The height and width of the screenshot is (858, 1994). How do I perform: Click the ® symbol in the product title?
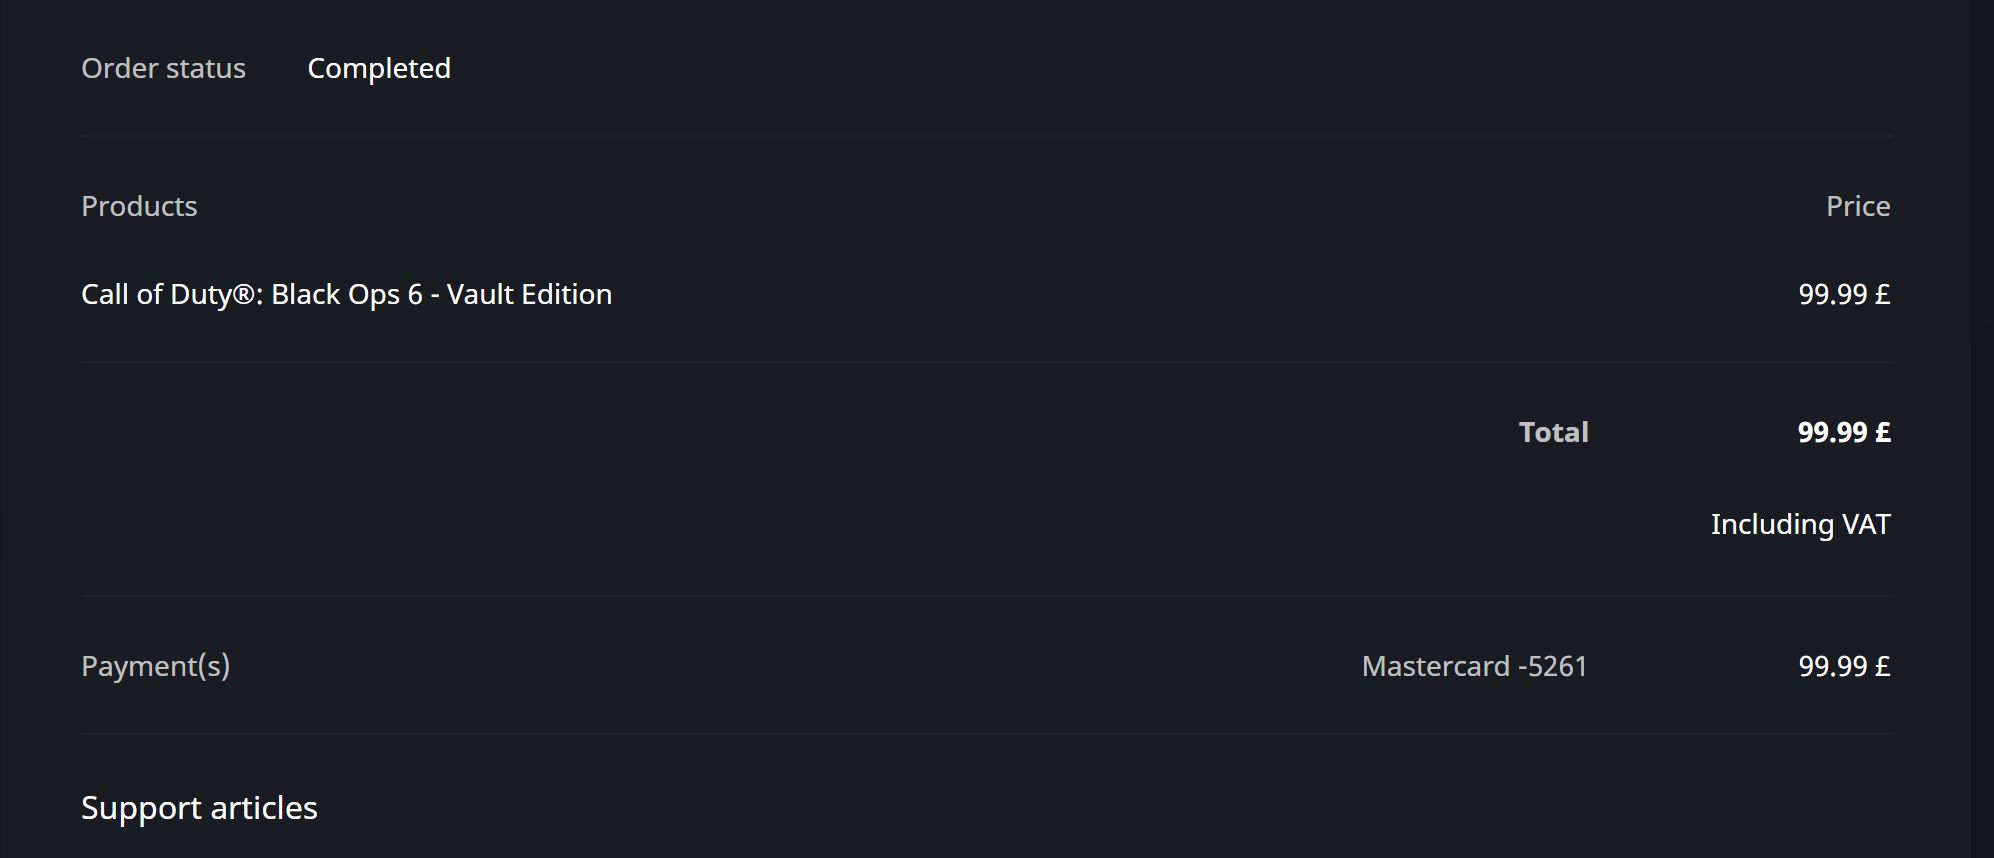tap(244, 294)
